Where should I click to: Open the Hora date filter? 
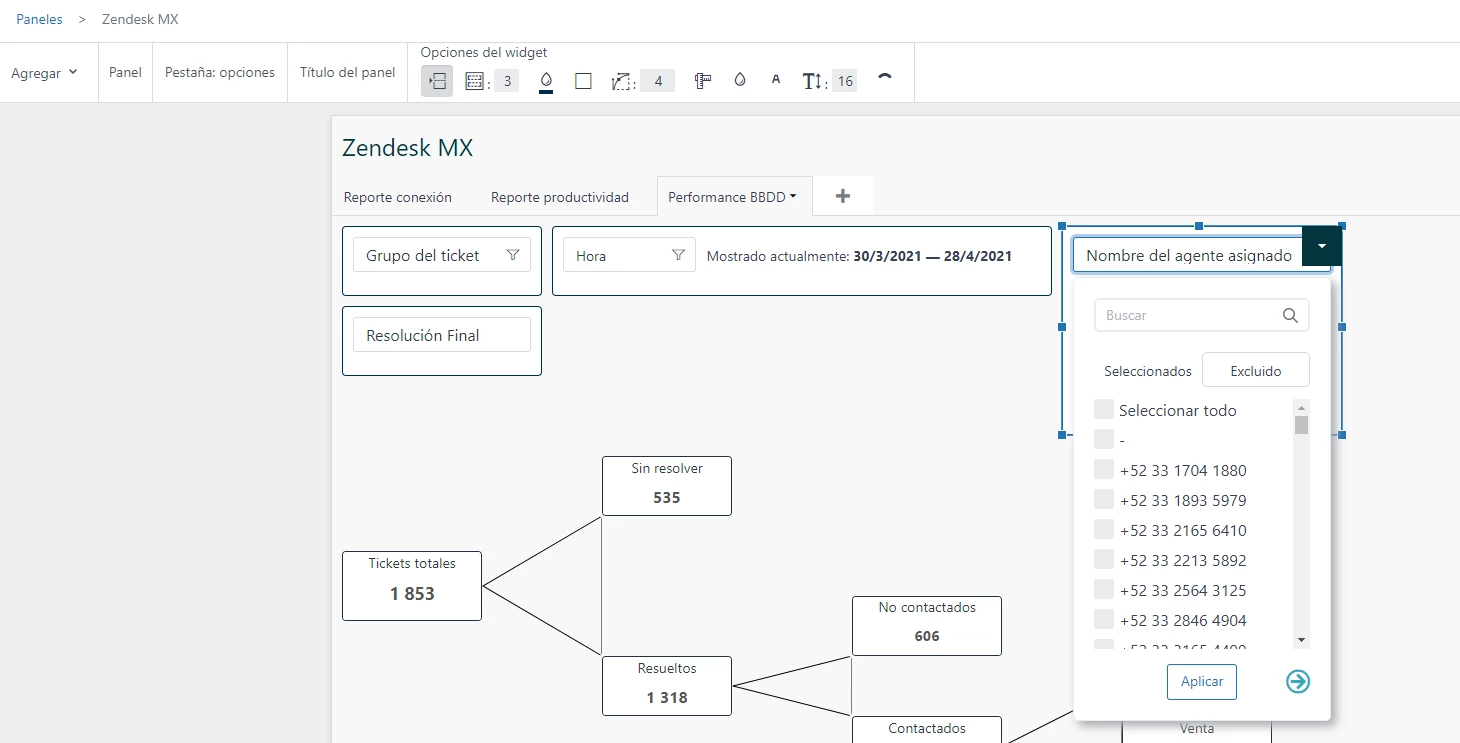click(629, 255)
